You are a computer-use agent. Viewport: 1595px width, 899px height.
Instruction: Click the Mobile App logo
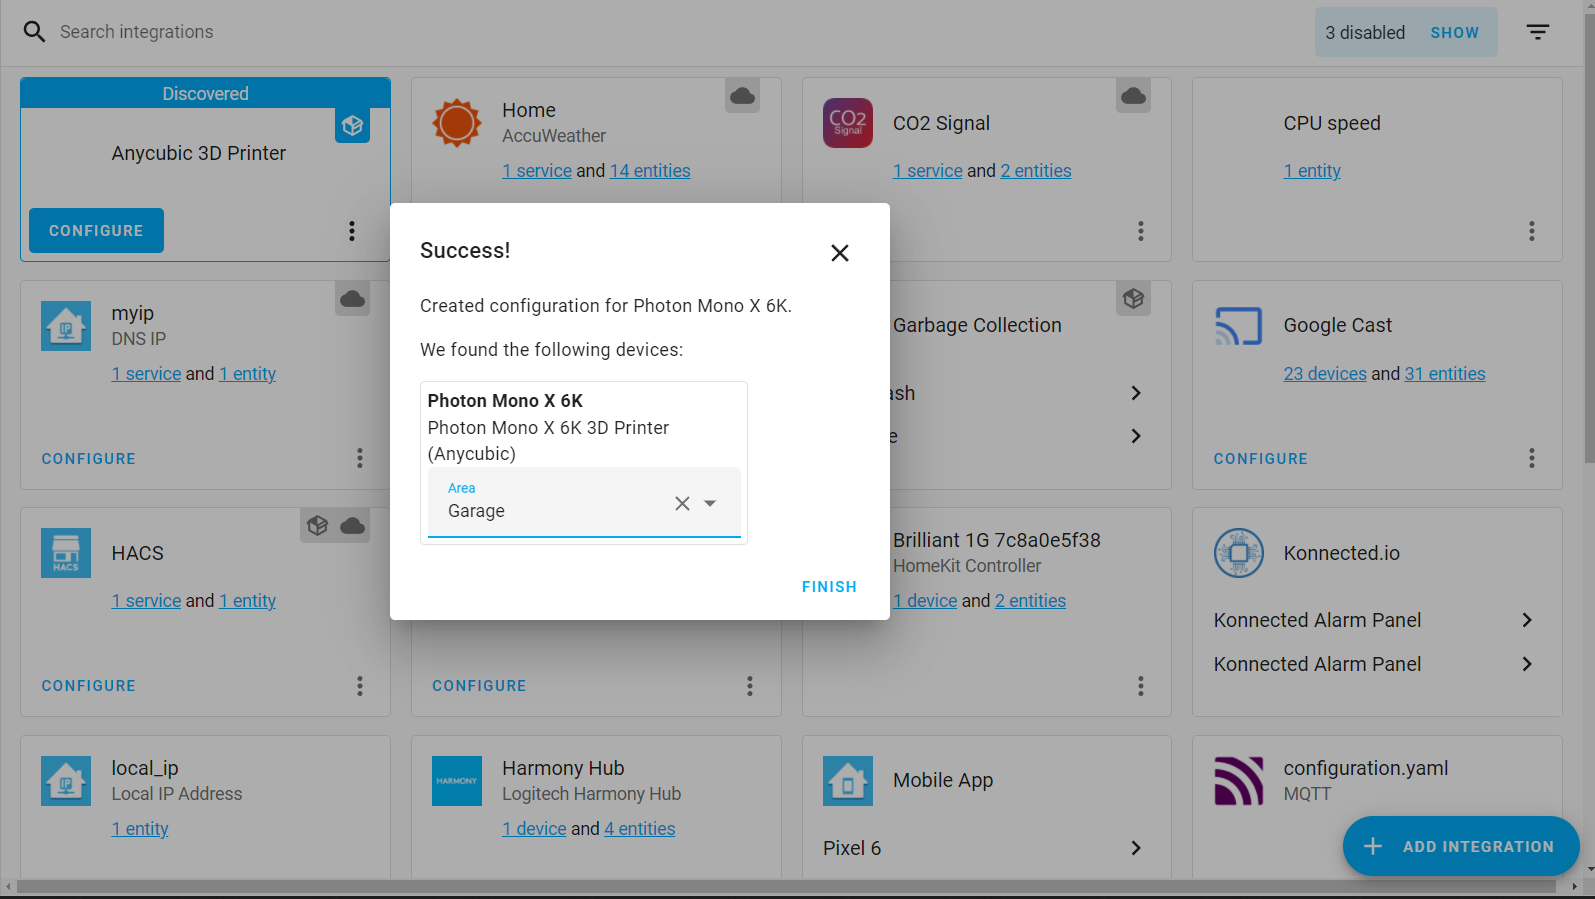848,781
